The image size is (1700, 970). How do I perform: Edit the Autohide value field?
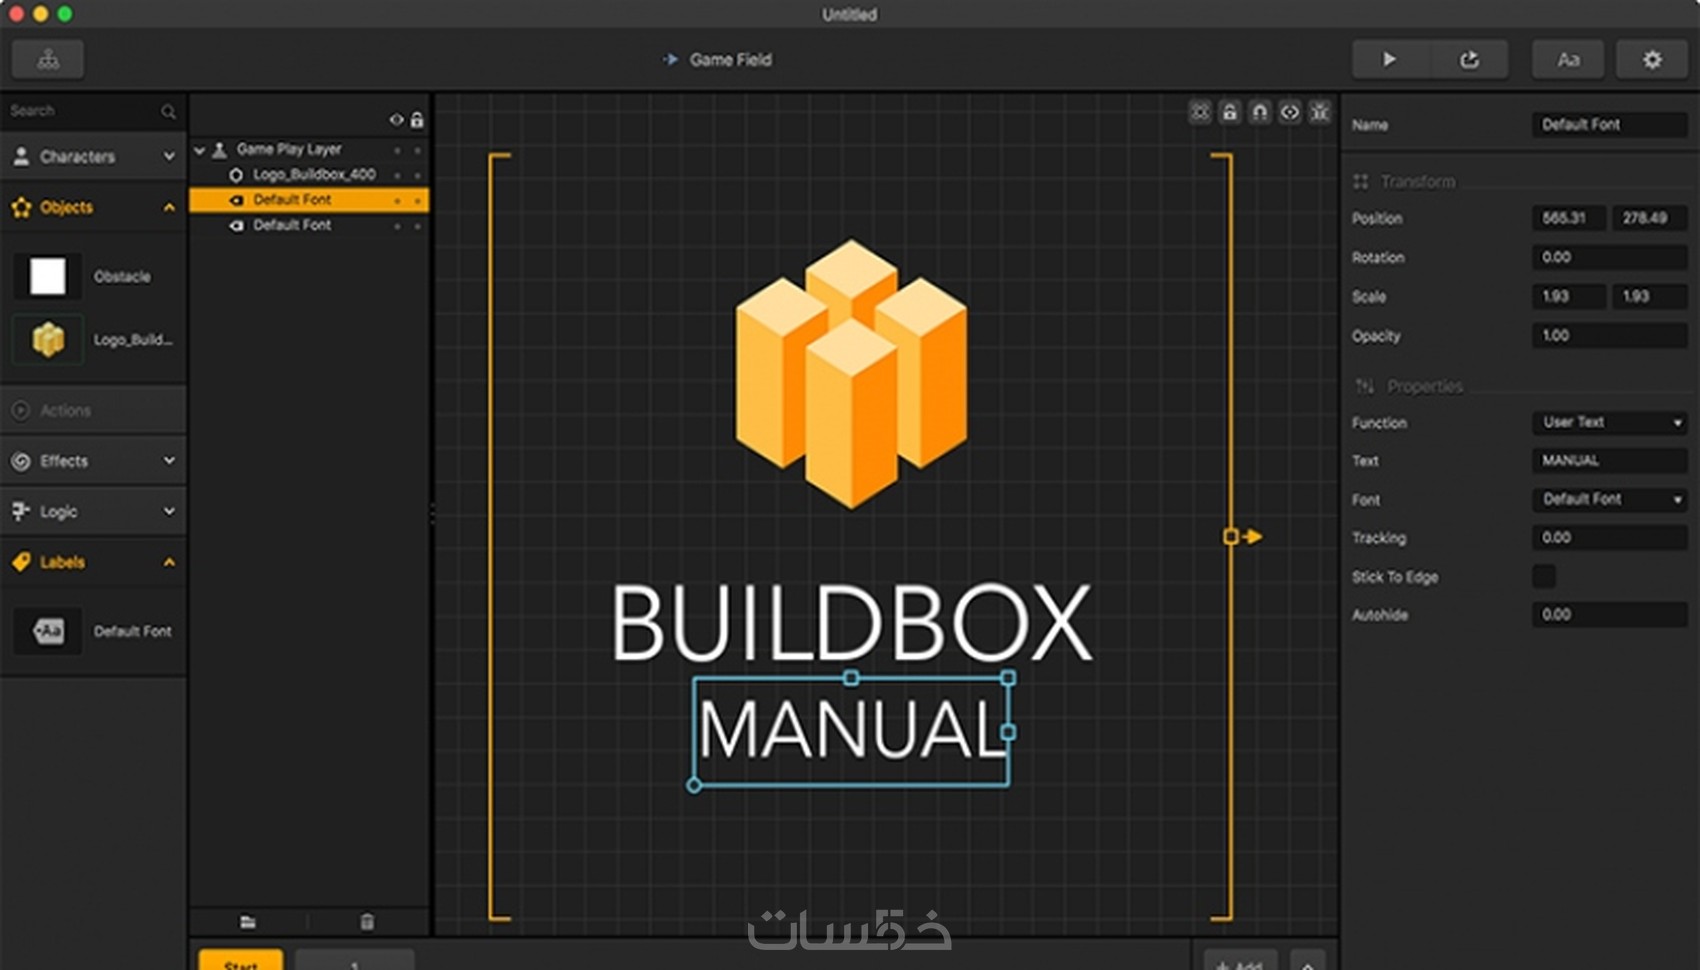pos(1610,614)
